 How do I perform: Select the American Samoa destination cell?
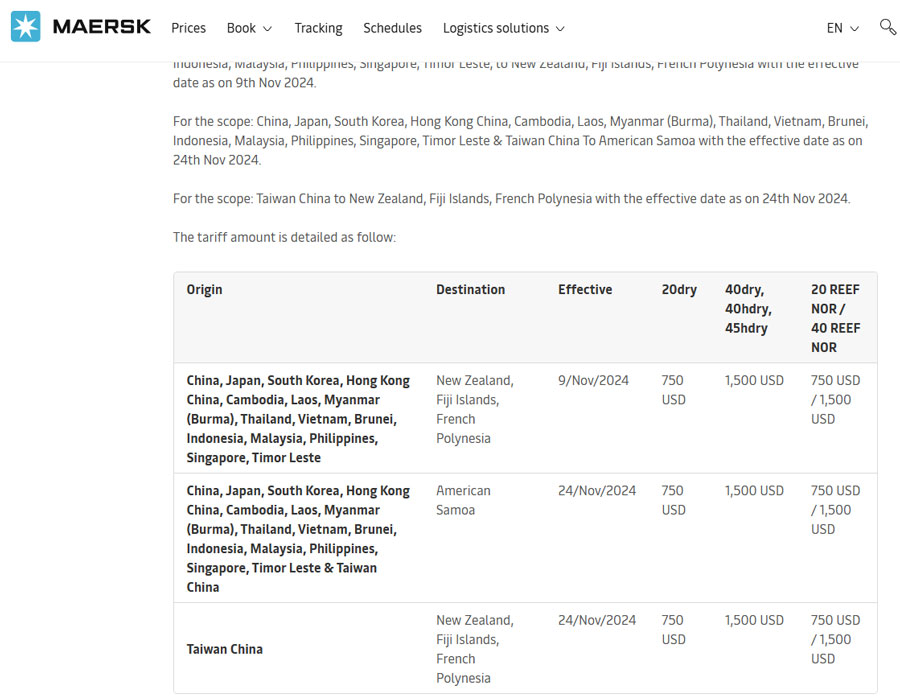[463, 500]
